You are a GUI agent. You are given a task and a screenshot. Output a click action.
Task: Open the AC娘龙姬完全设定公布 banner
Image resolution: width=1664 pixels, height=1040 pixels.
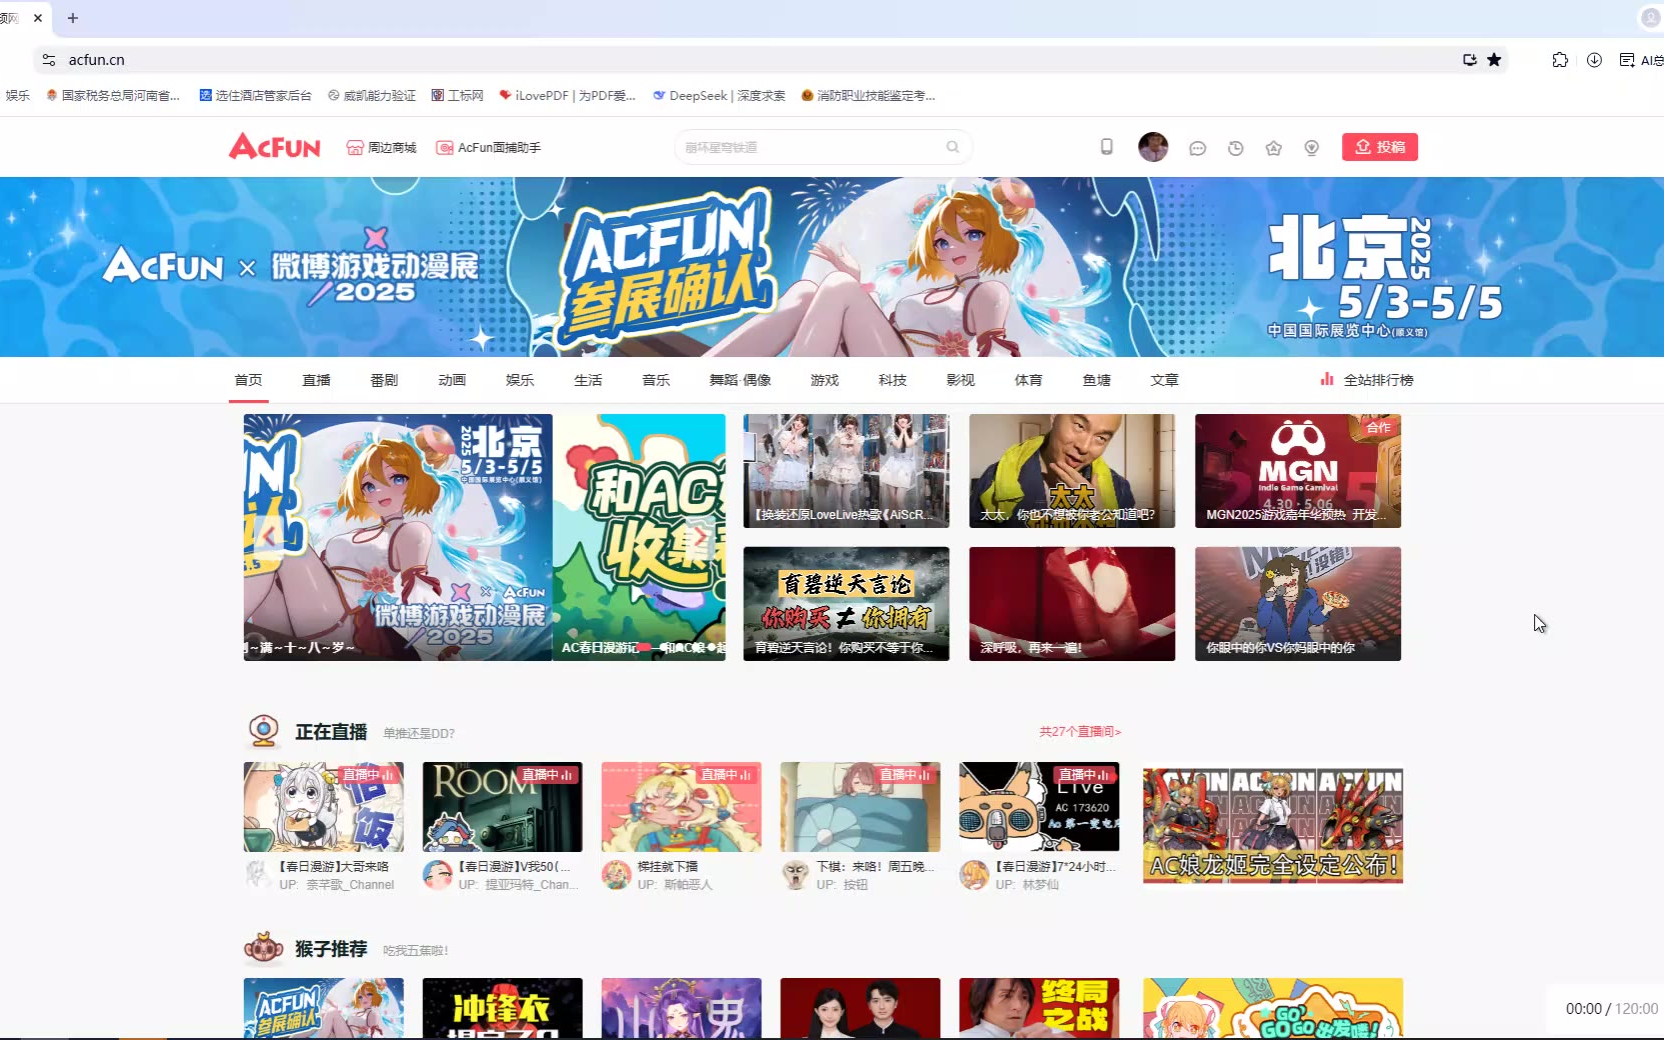pyautogui.click(x=1273, y=825)
